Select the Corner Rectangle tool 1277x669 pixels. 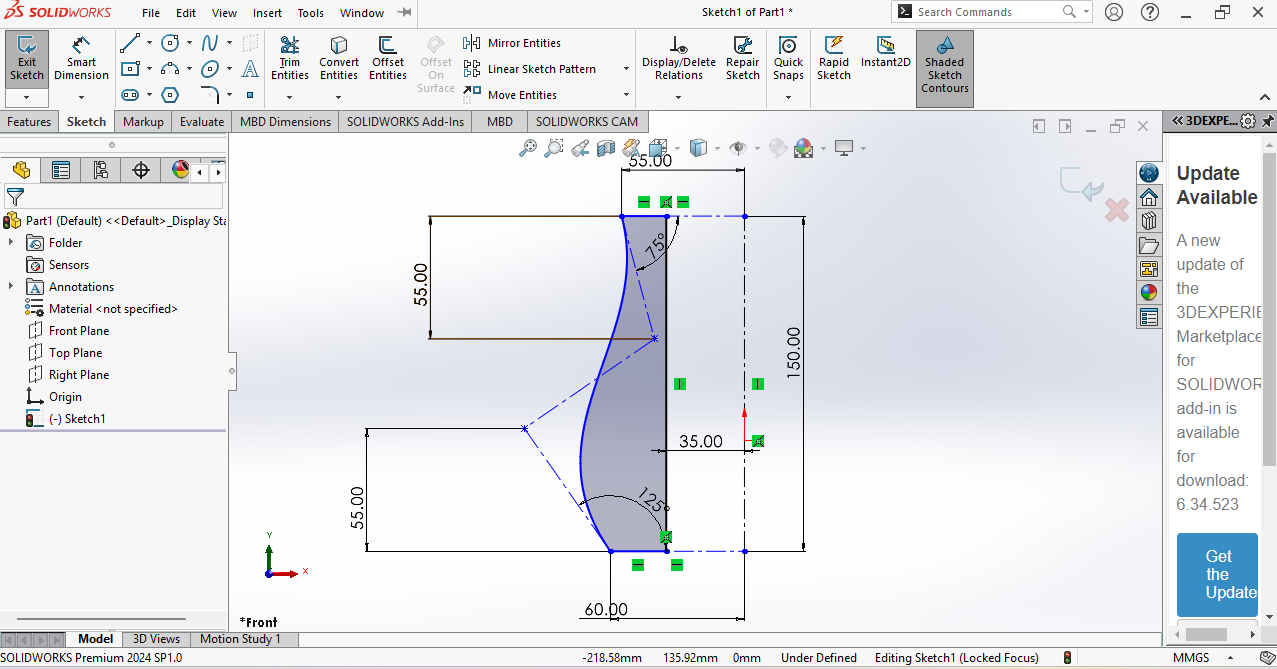pos(130,69)
